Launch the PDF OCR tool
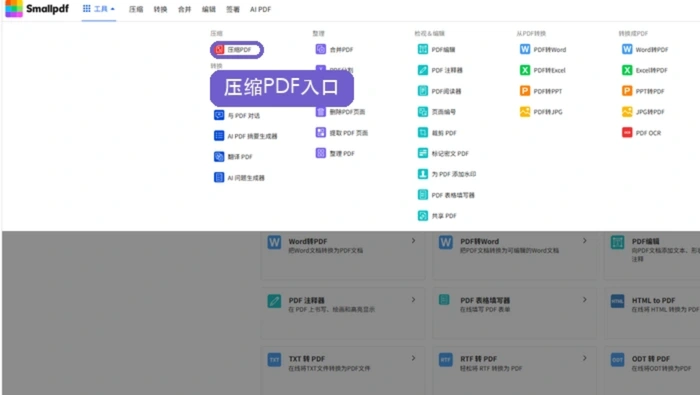The image size is (700, 395). click(642, 133)
